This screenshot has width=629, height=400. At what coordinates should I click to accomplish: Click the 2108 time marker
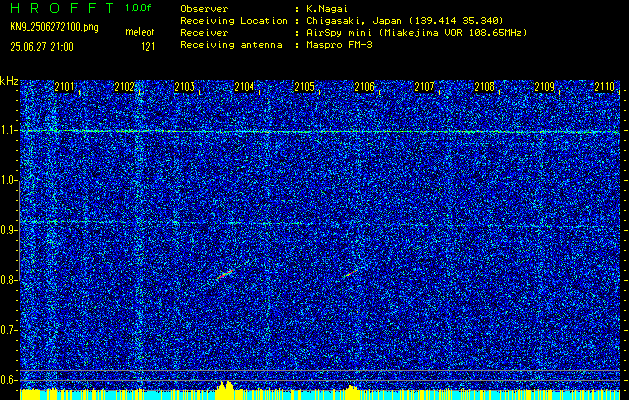pos(485,87)
